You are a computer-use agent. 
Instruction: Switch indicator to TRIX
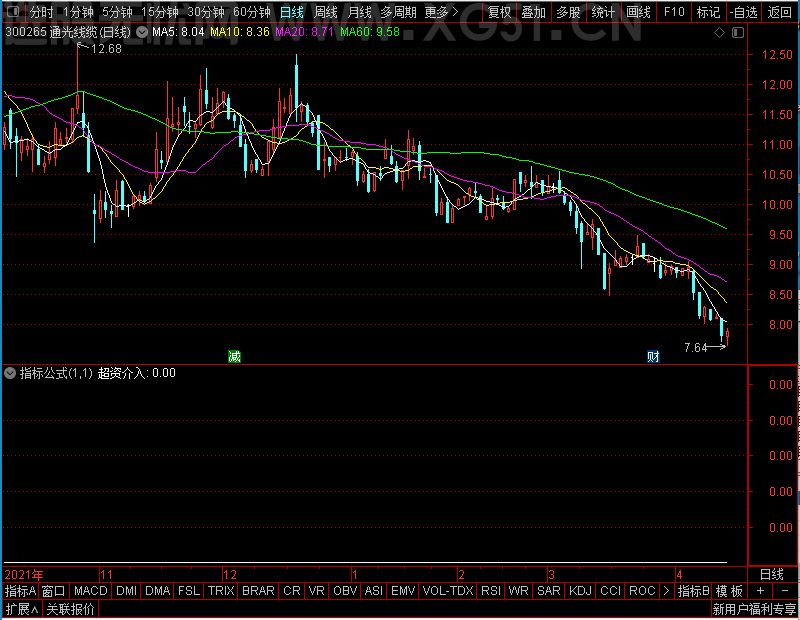point(221,591)
